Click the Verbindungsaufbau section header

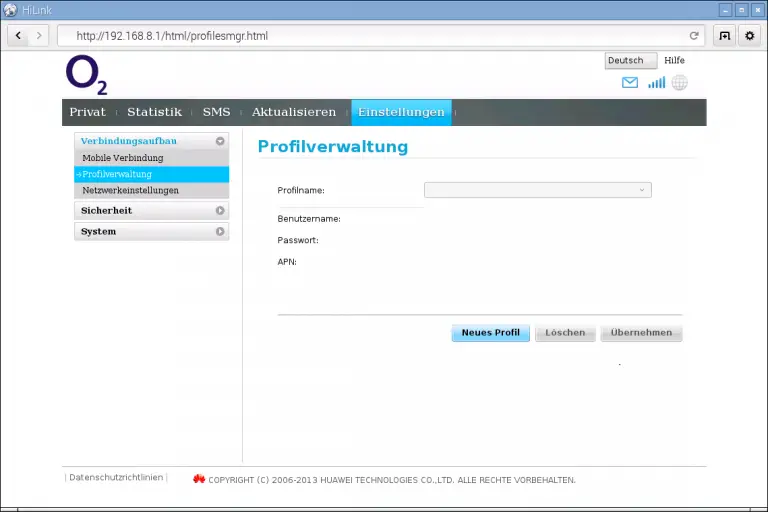pyautogui.click(x=151, y=141)
